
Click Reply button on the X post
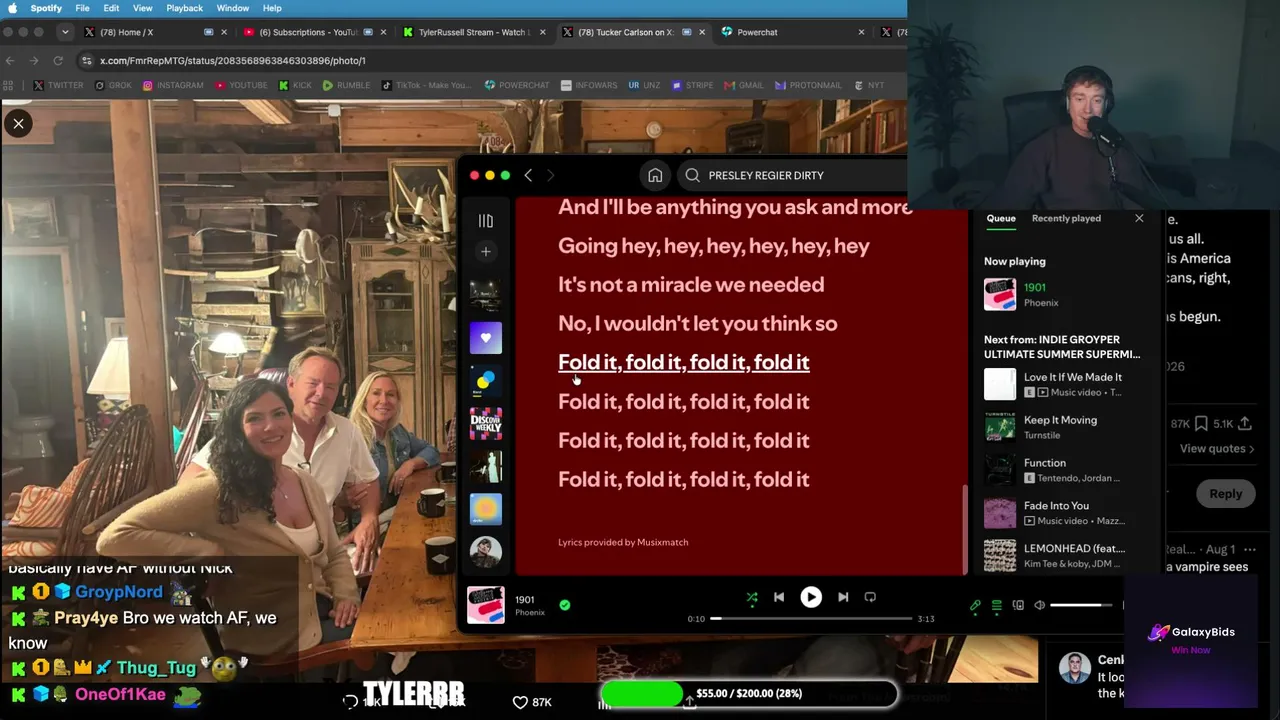[x=1225, y=493]
